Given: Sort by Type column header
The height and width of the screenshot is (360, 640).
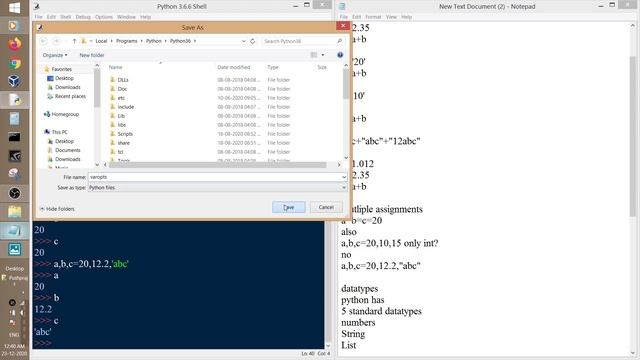Looking at the screenshot, I should (273, 67).
